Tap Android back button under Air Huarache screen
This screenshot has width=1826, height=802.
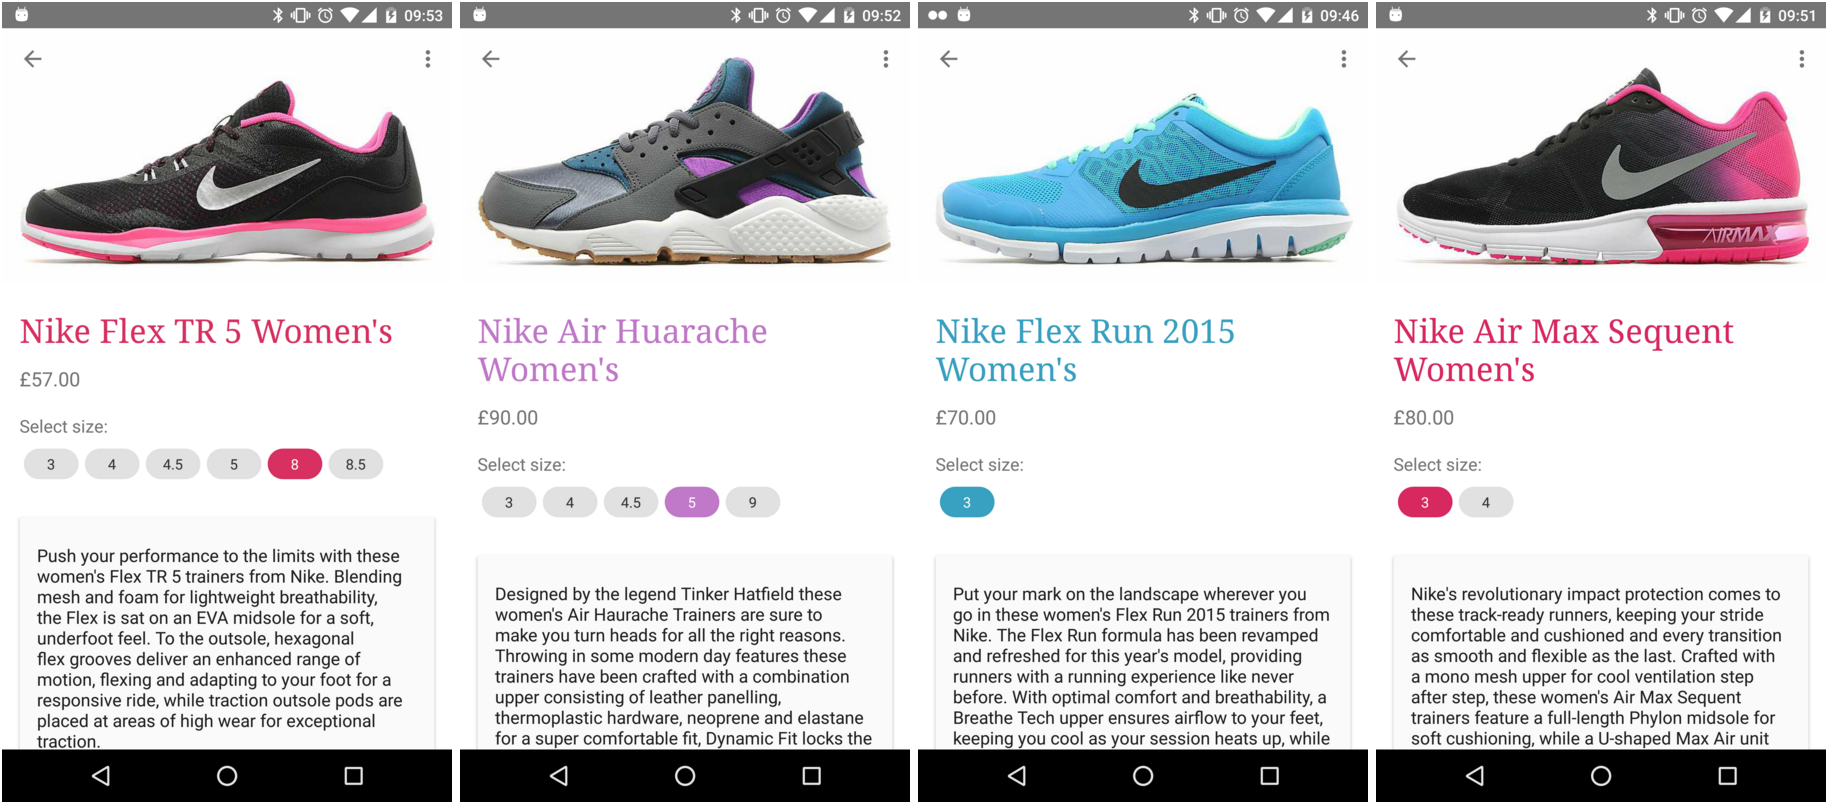click(559, 776)
